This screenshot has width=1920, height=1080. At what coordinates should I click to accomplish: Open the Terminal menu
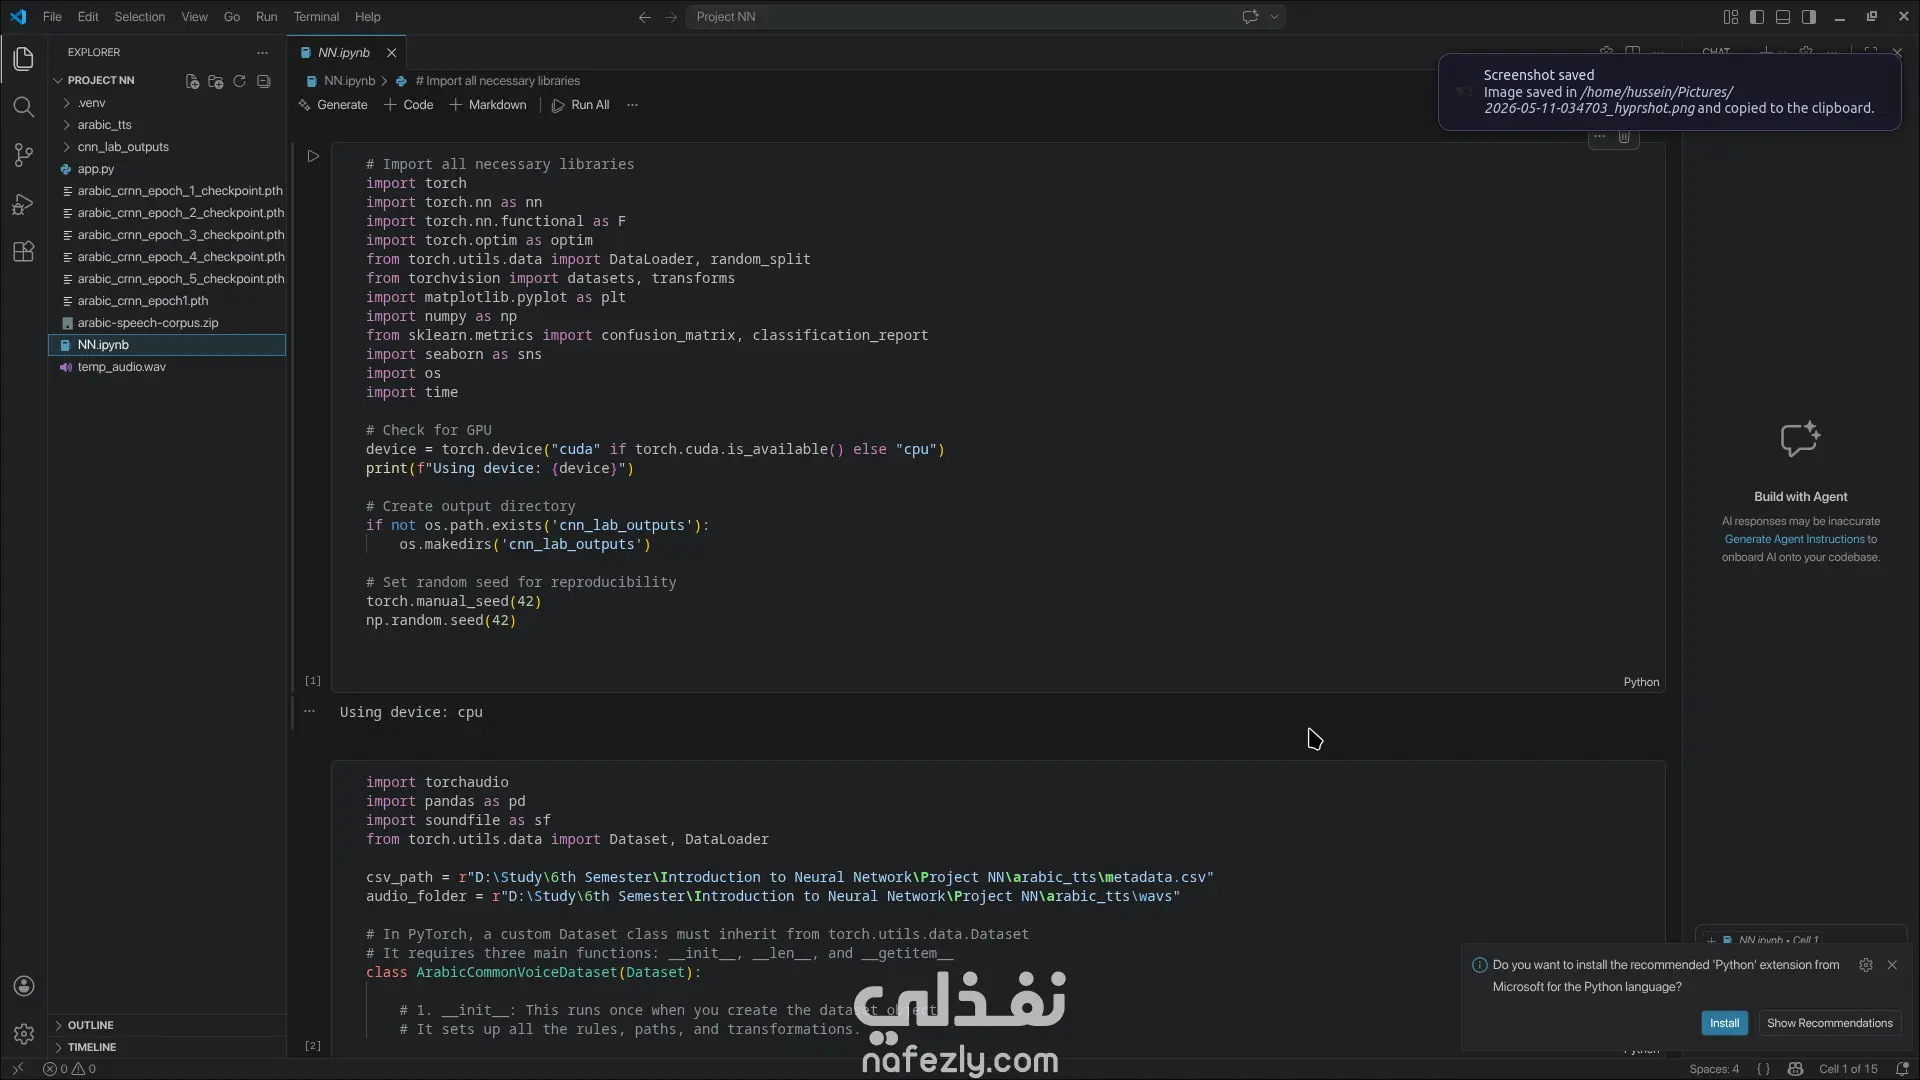click(316, 17)
